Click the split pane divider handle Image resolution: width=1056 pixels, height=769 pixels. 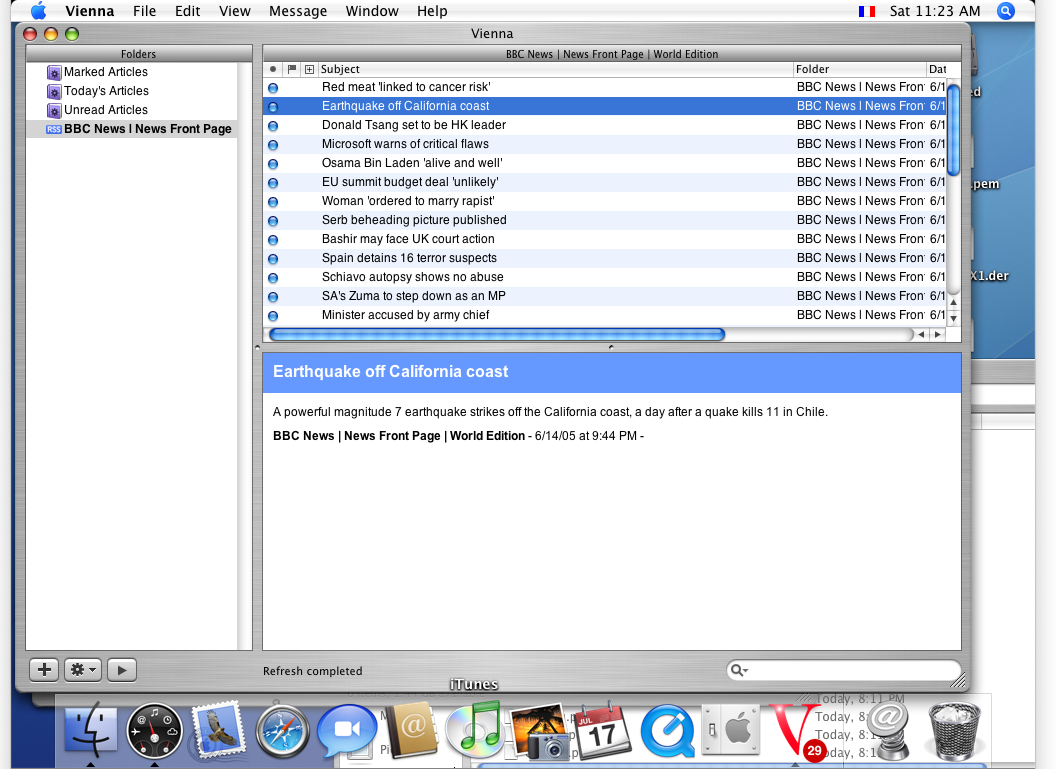(x=611, y=347)
